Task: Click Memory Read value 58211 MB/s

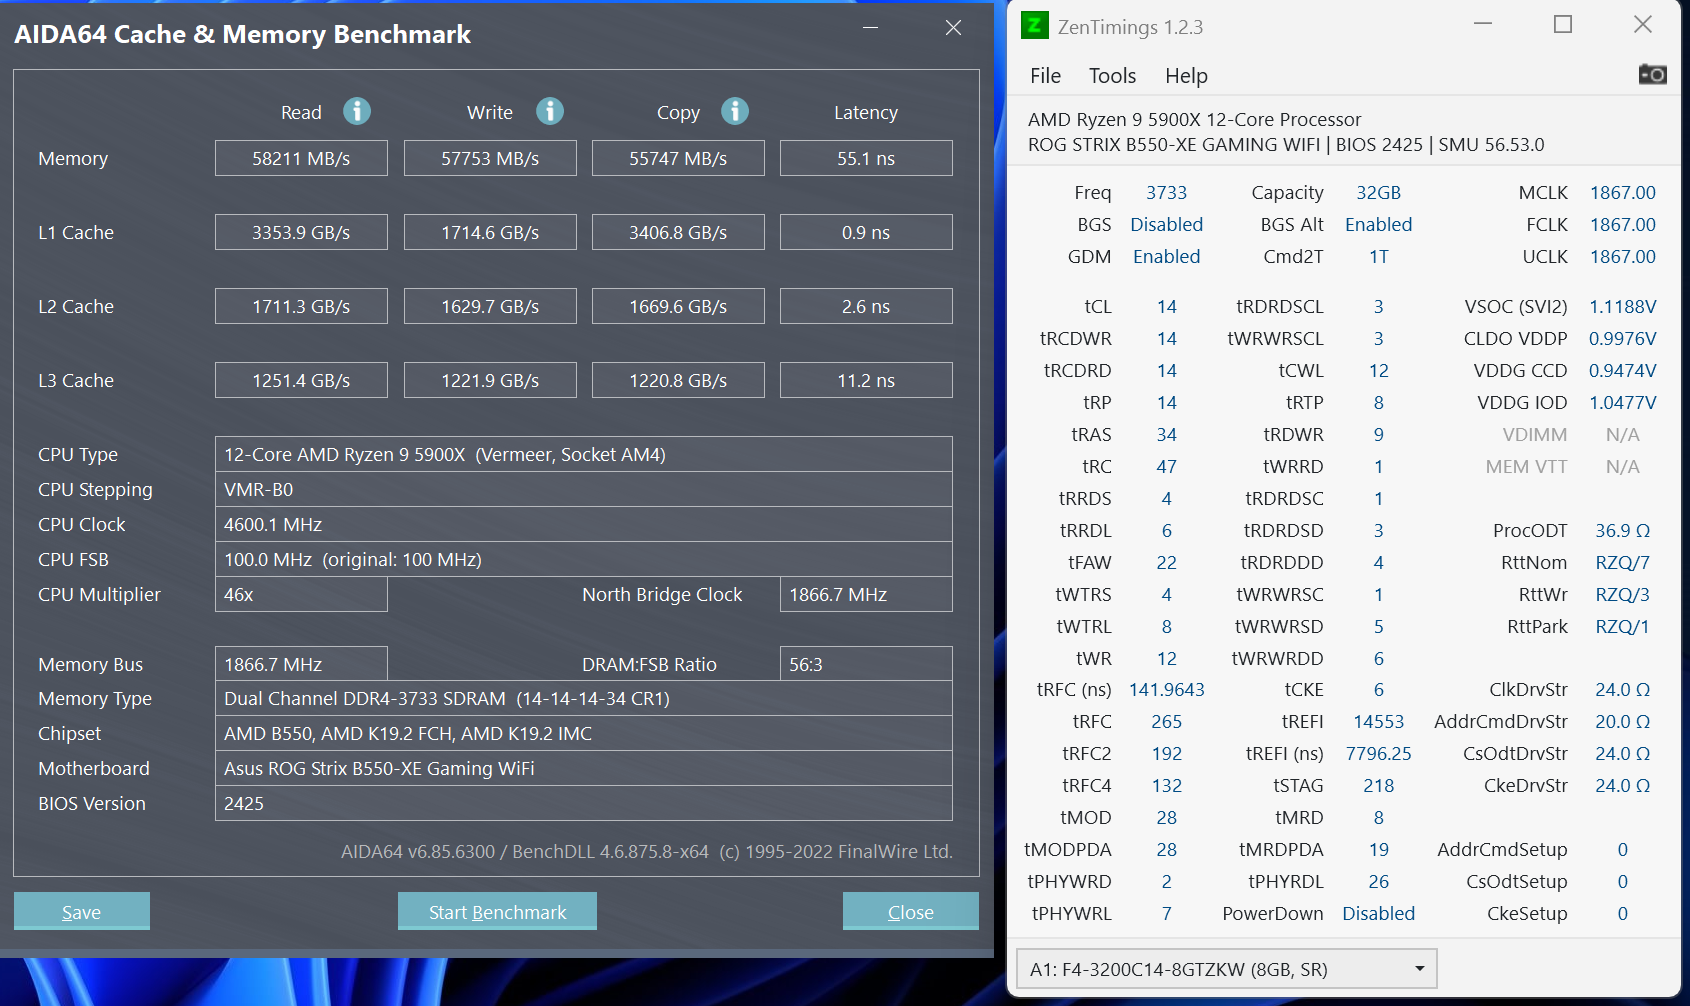Action: click(x=301, y=158)
